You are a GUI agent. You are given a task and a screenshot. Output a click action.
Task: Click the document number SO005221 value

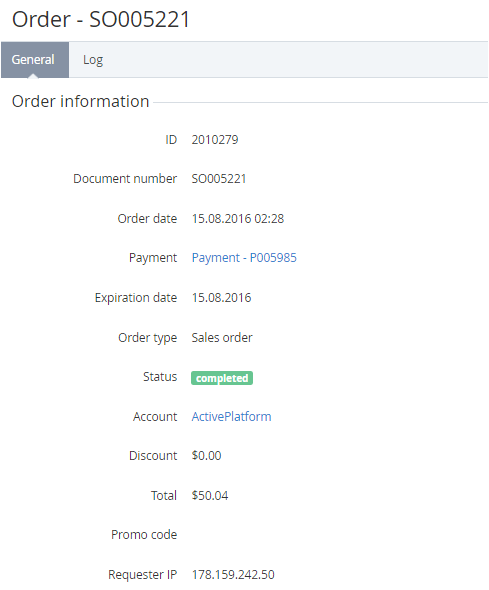(x=219, y=178)
